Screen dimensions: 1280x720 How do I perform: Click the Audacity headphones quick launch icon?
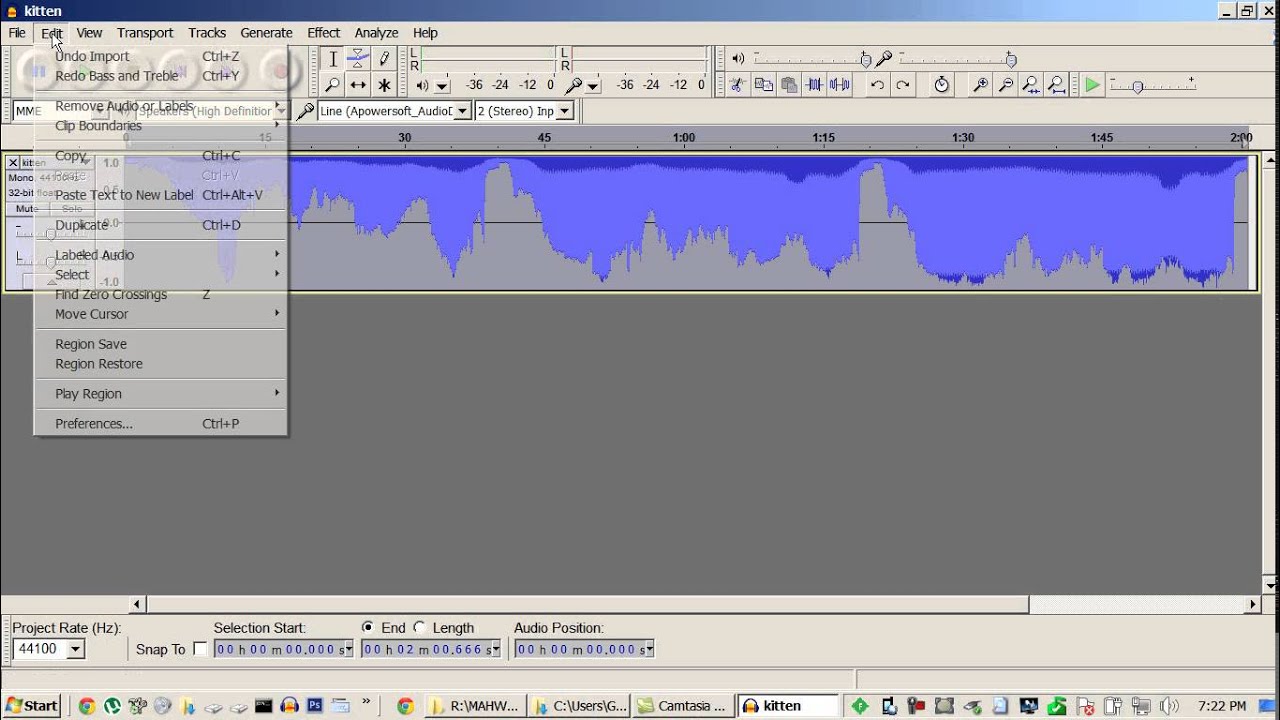pos(290,706)
